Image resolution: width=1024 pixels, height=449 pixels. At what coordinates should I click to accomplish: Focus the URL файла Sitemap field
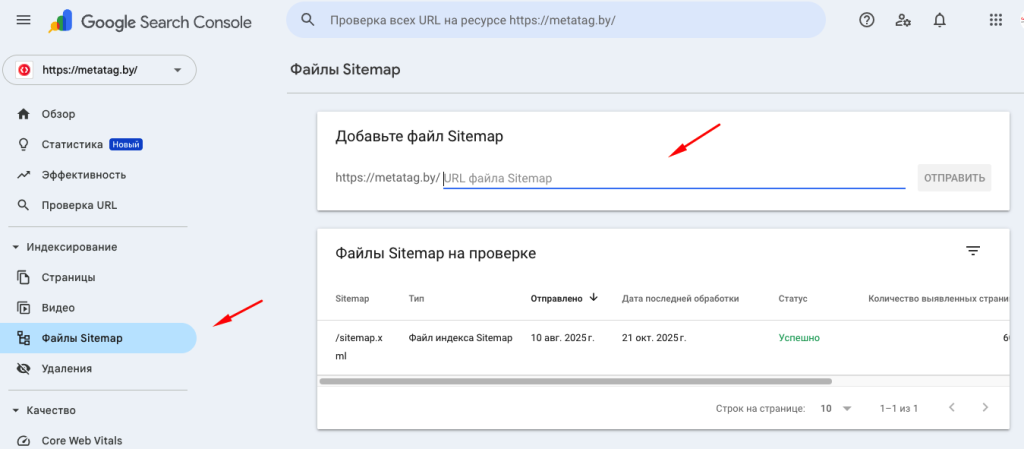(x=674, y=178)
